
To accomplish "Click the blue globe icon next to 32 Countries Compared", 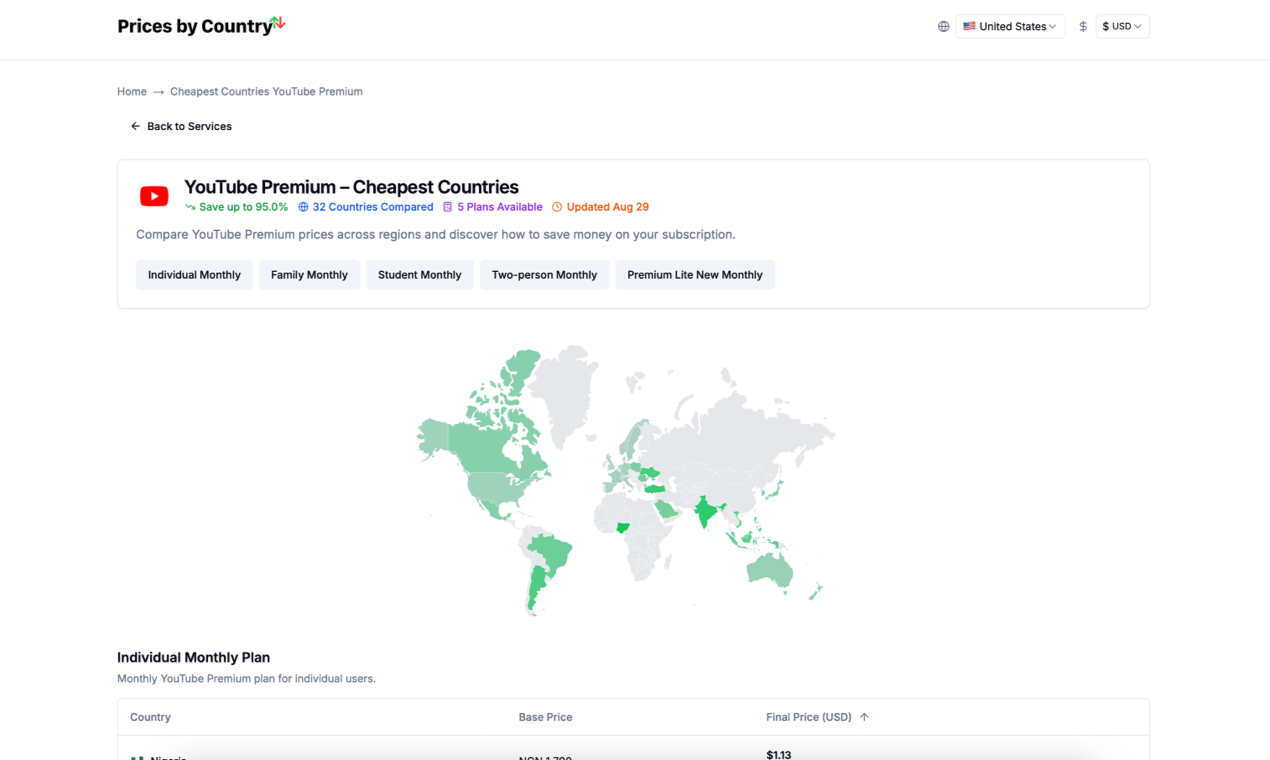I will point(302,206).
